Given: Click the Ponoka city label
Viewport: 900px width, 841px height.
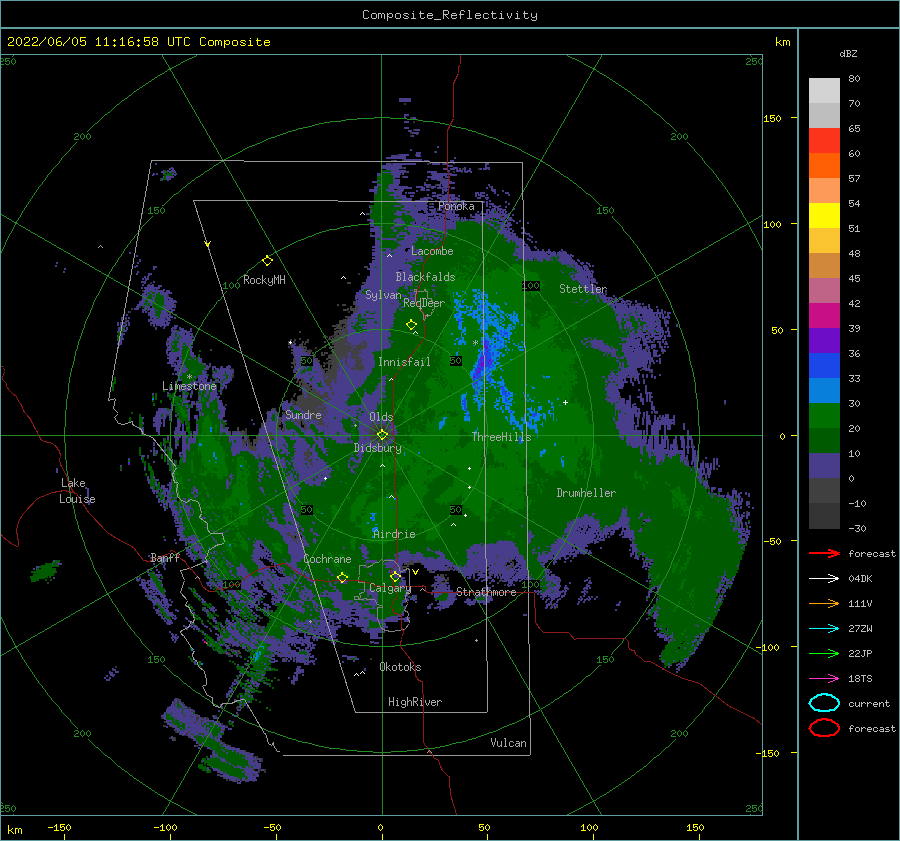Looking at the screenshot, I should click(x=456, y=206).
